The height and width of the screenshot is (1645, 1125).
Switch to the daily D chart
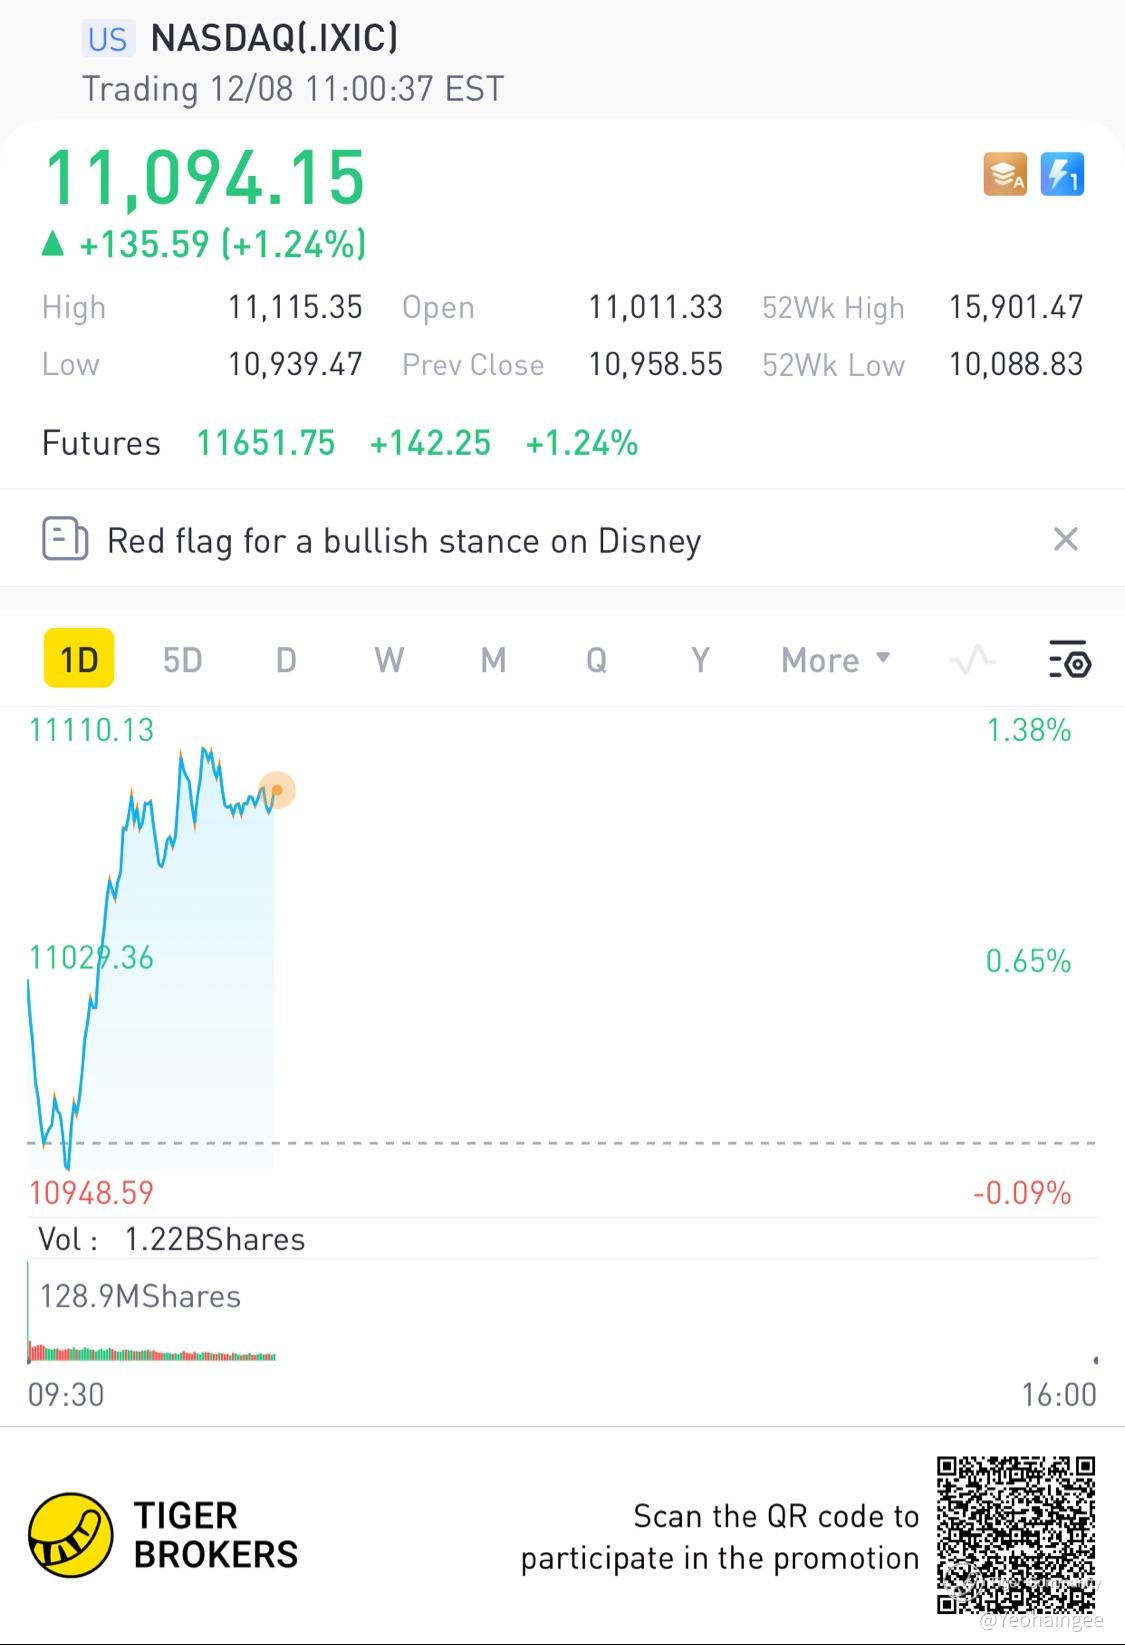point(286,660)
